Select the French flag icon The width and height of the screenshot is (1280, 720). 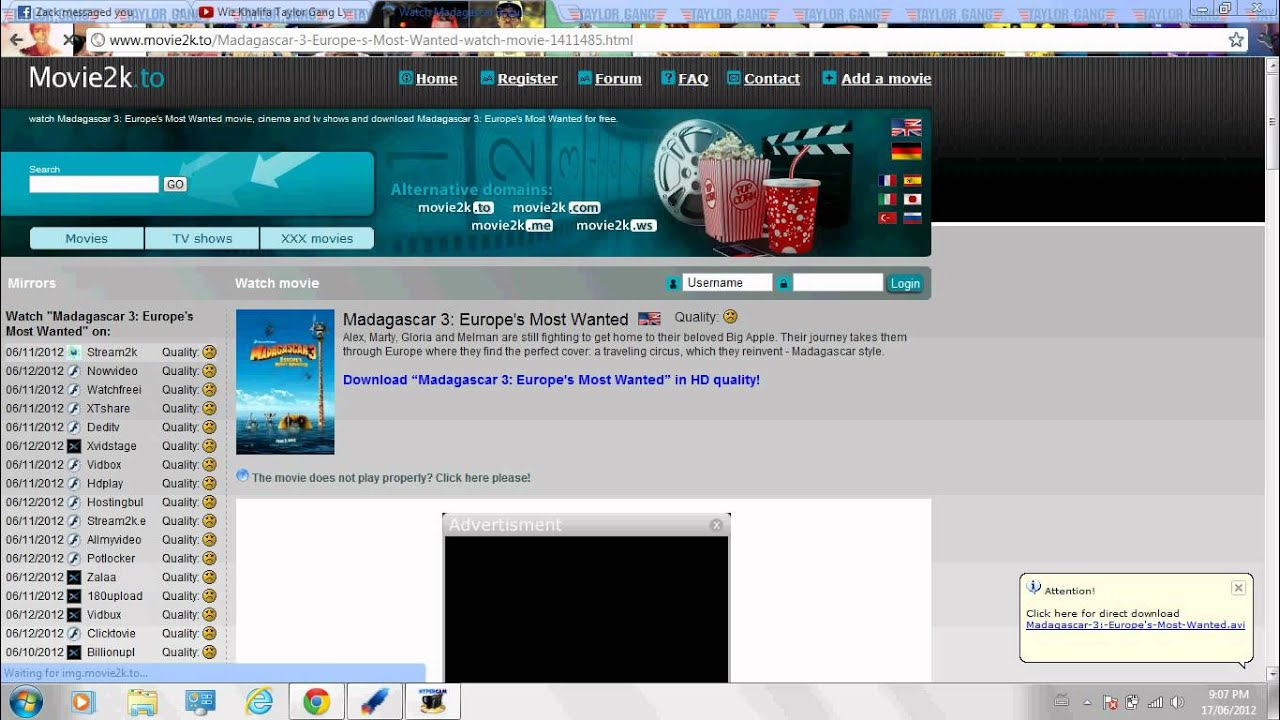887,181
